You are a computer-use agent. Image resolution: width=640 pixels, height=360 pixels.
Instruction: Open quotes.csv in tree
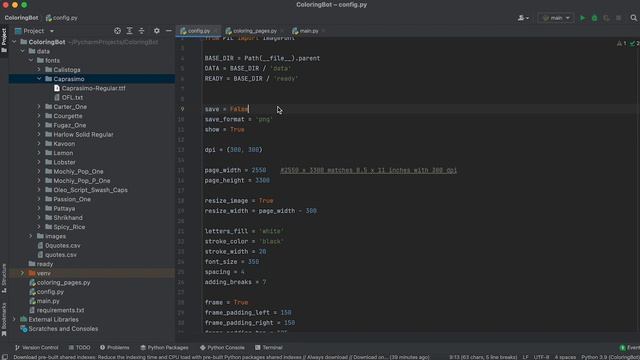click(x=61, y=255)
